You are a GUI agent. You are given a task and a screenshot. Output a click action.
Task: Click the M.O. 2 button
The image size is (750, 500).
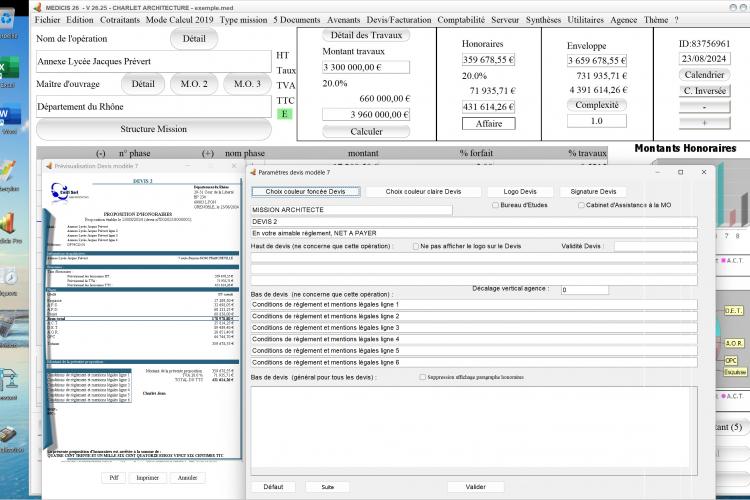pos(194,84)
